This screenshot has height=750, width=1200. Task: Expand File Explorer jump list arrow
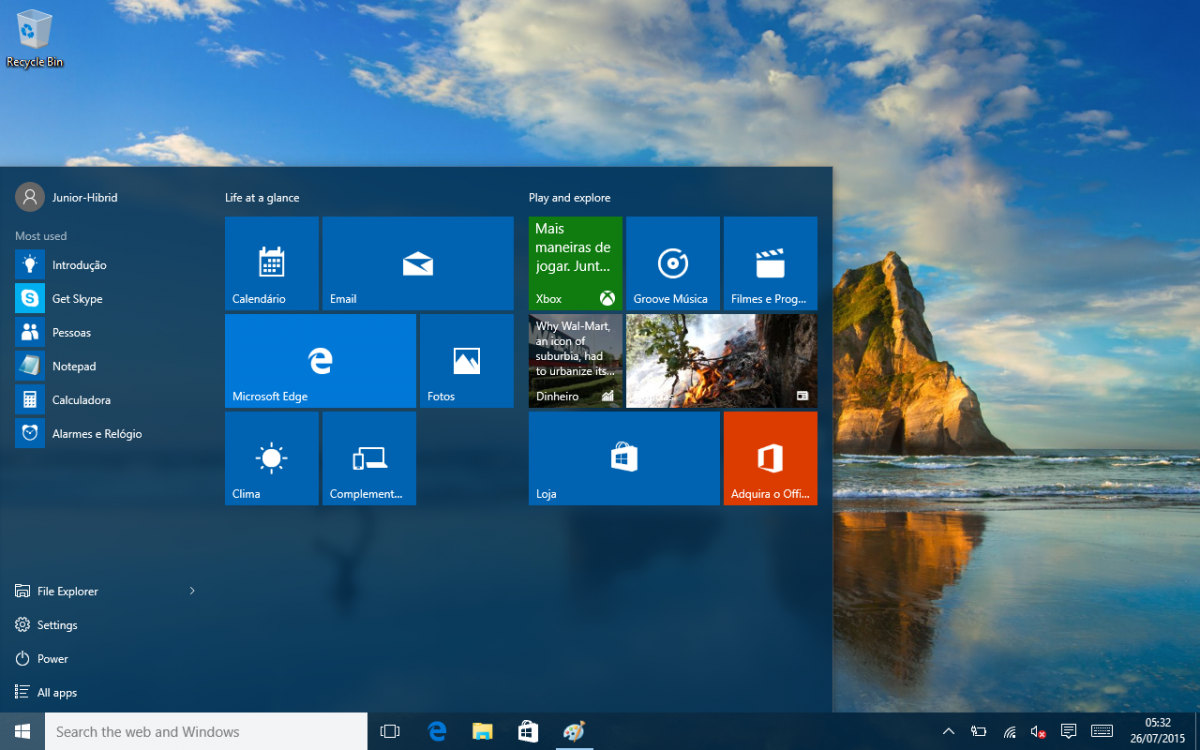click(193, 591)
